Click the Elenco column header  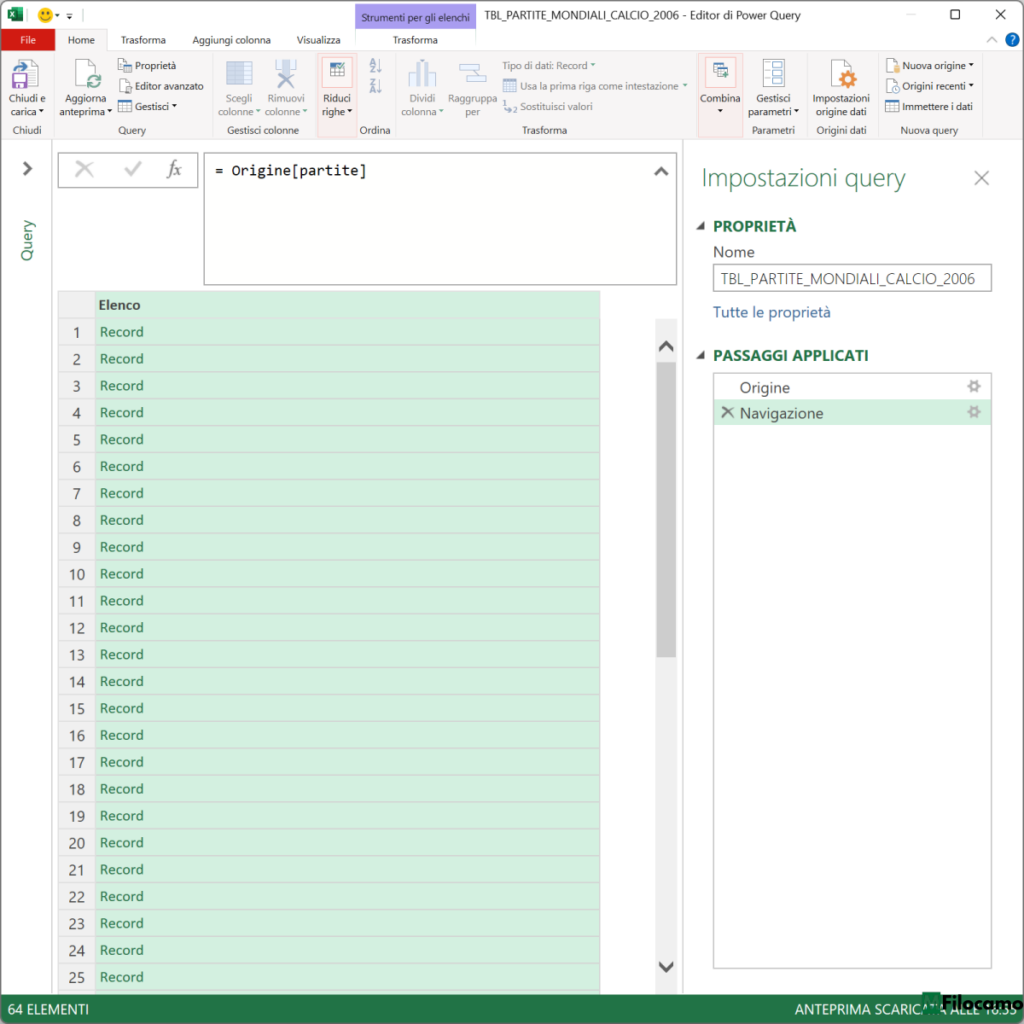click(347, 305)
